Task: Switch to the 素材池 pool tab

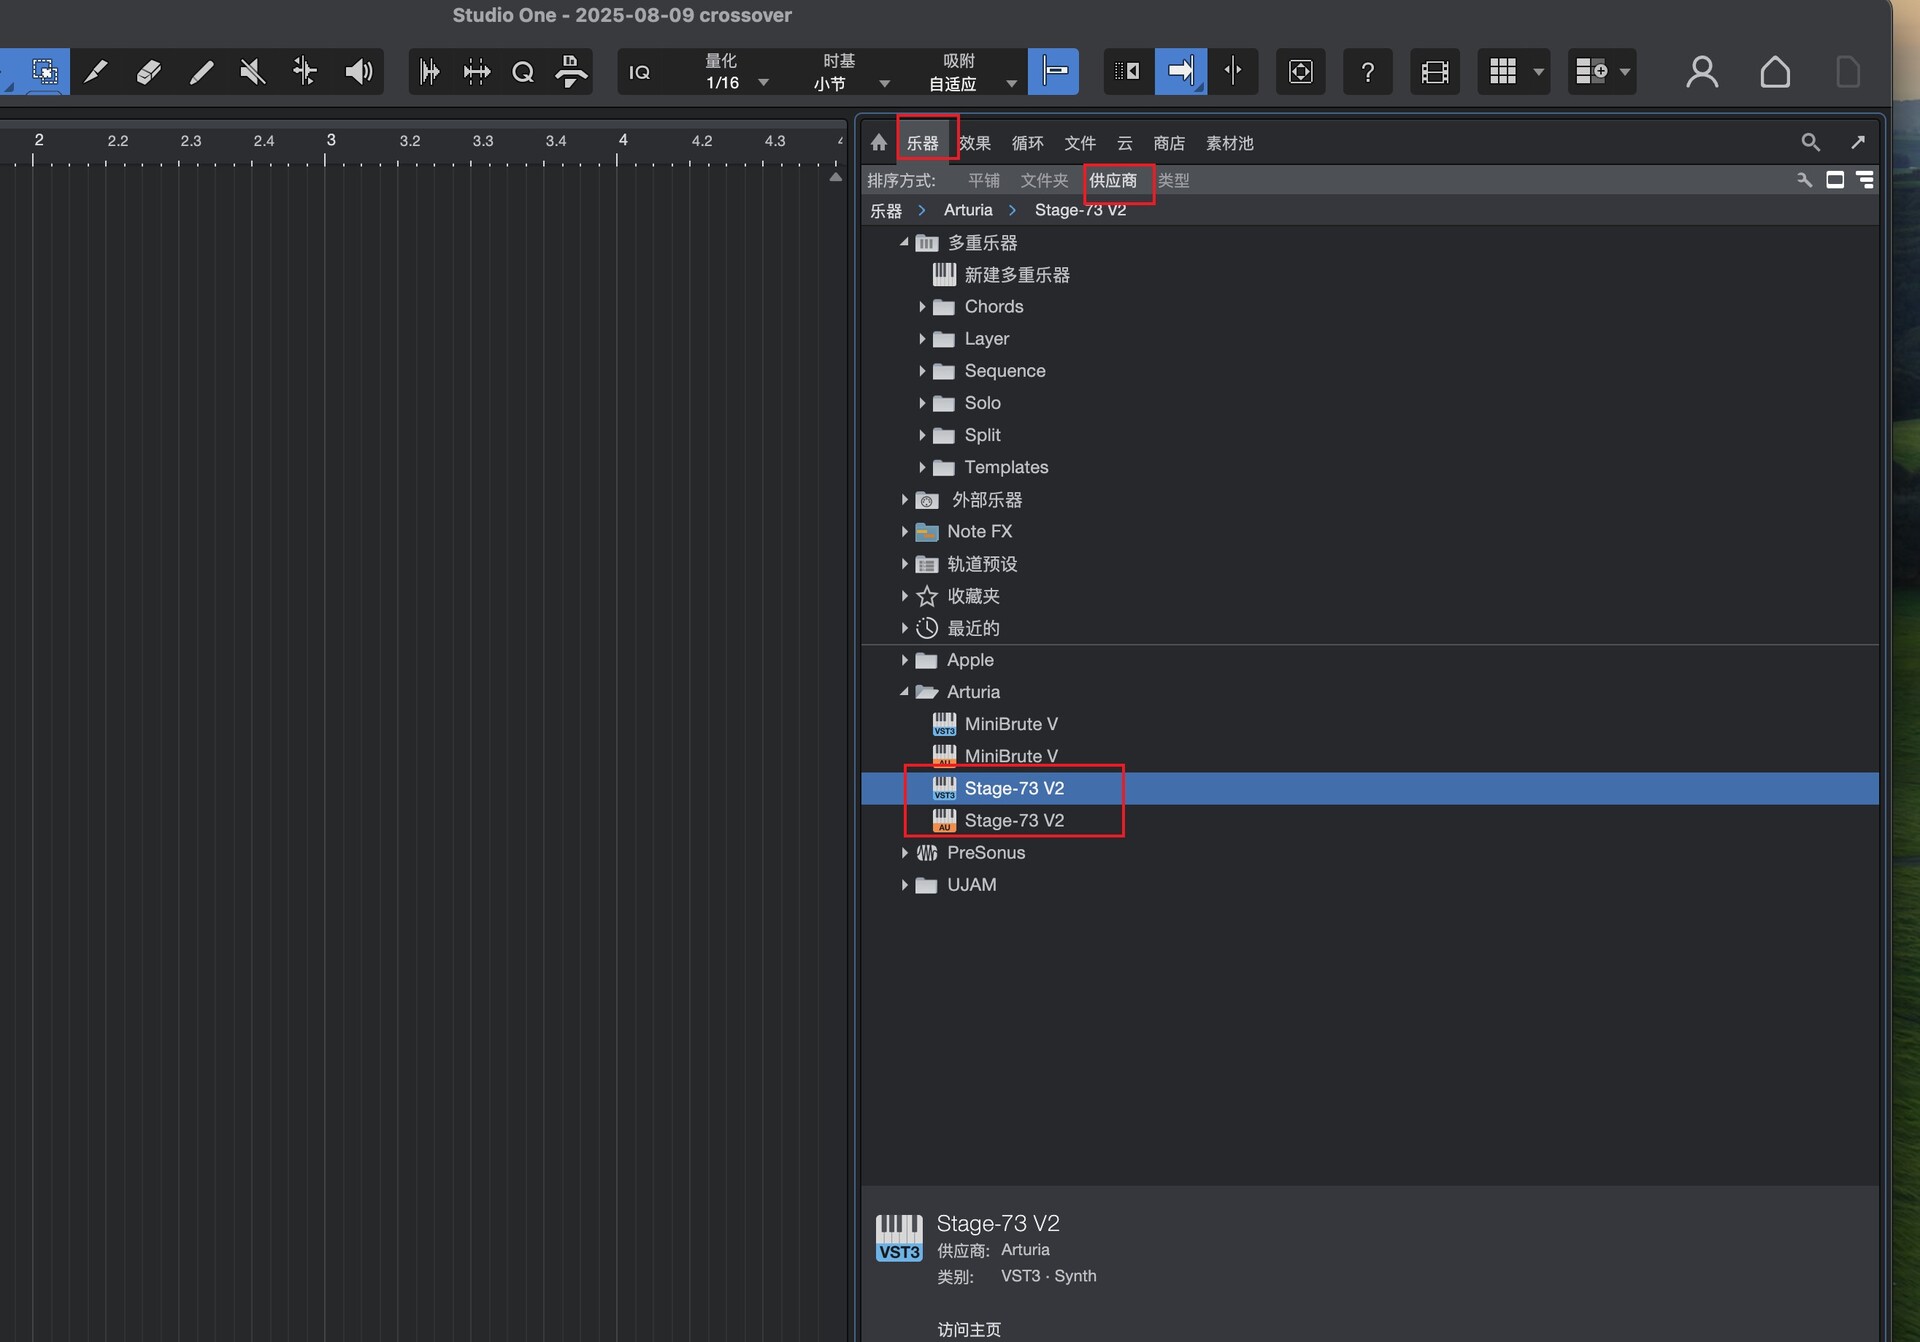Action: click(x=1229, y=143)
